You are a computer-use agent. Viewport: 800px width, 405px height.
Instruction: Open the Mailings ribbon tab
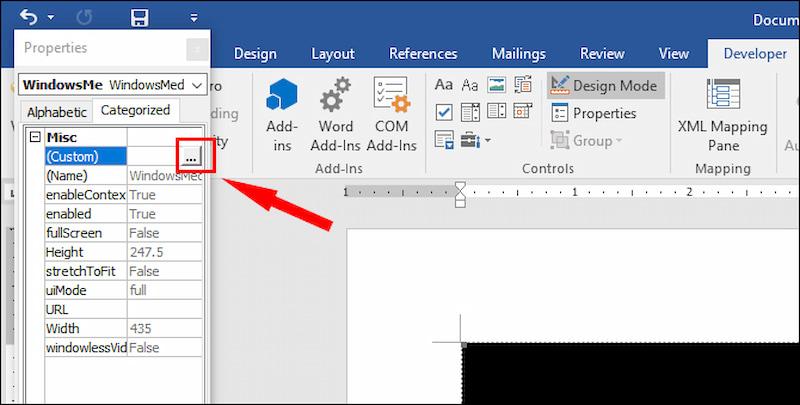pos(519,54)
